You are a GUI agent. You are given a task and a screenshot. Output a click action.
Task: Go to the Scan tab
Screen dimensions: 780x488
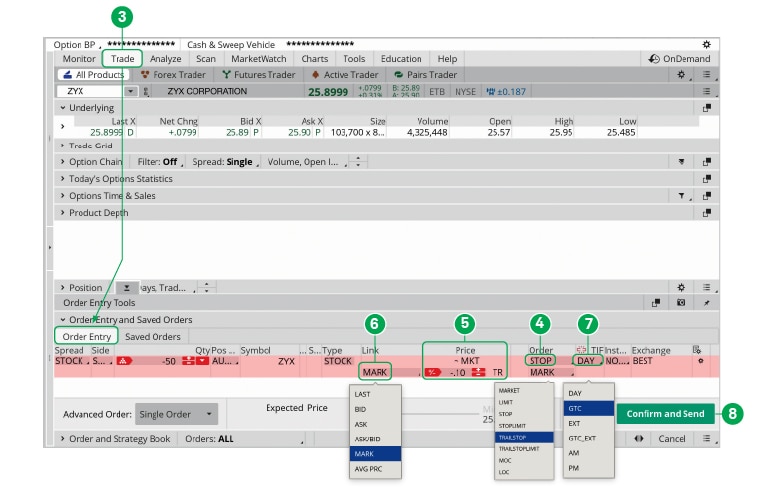[205, 59]
